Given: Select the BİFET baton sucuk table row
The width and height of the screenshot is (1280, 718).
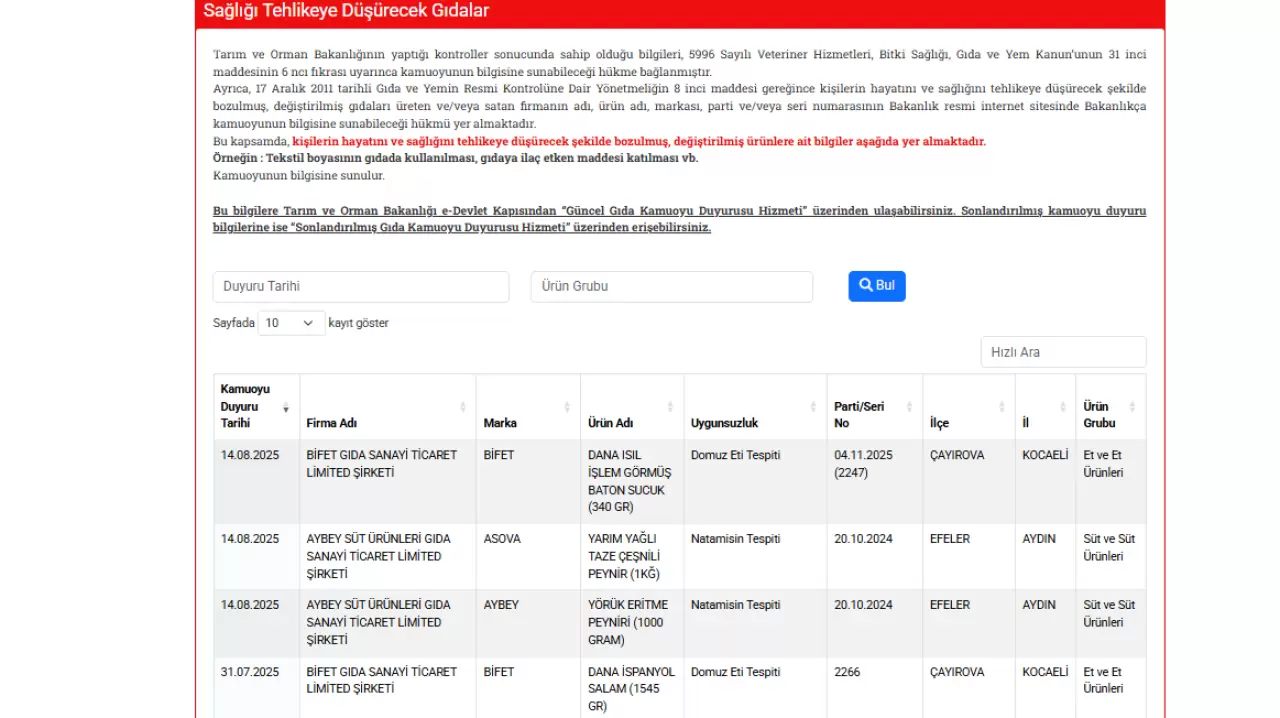Looking at the screenshot, I should (x=679, y=481).
